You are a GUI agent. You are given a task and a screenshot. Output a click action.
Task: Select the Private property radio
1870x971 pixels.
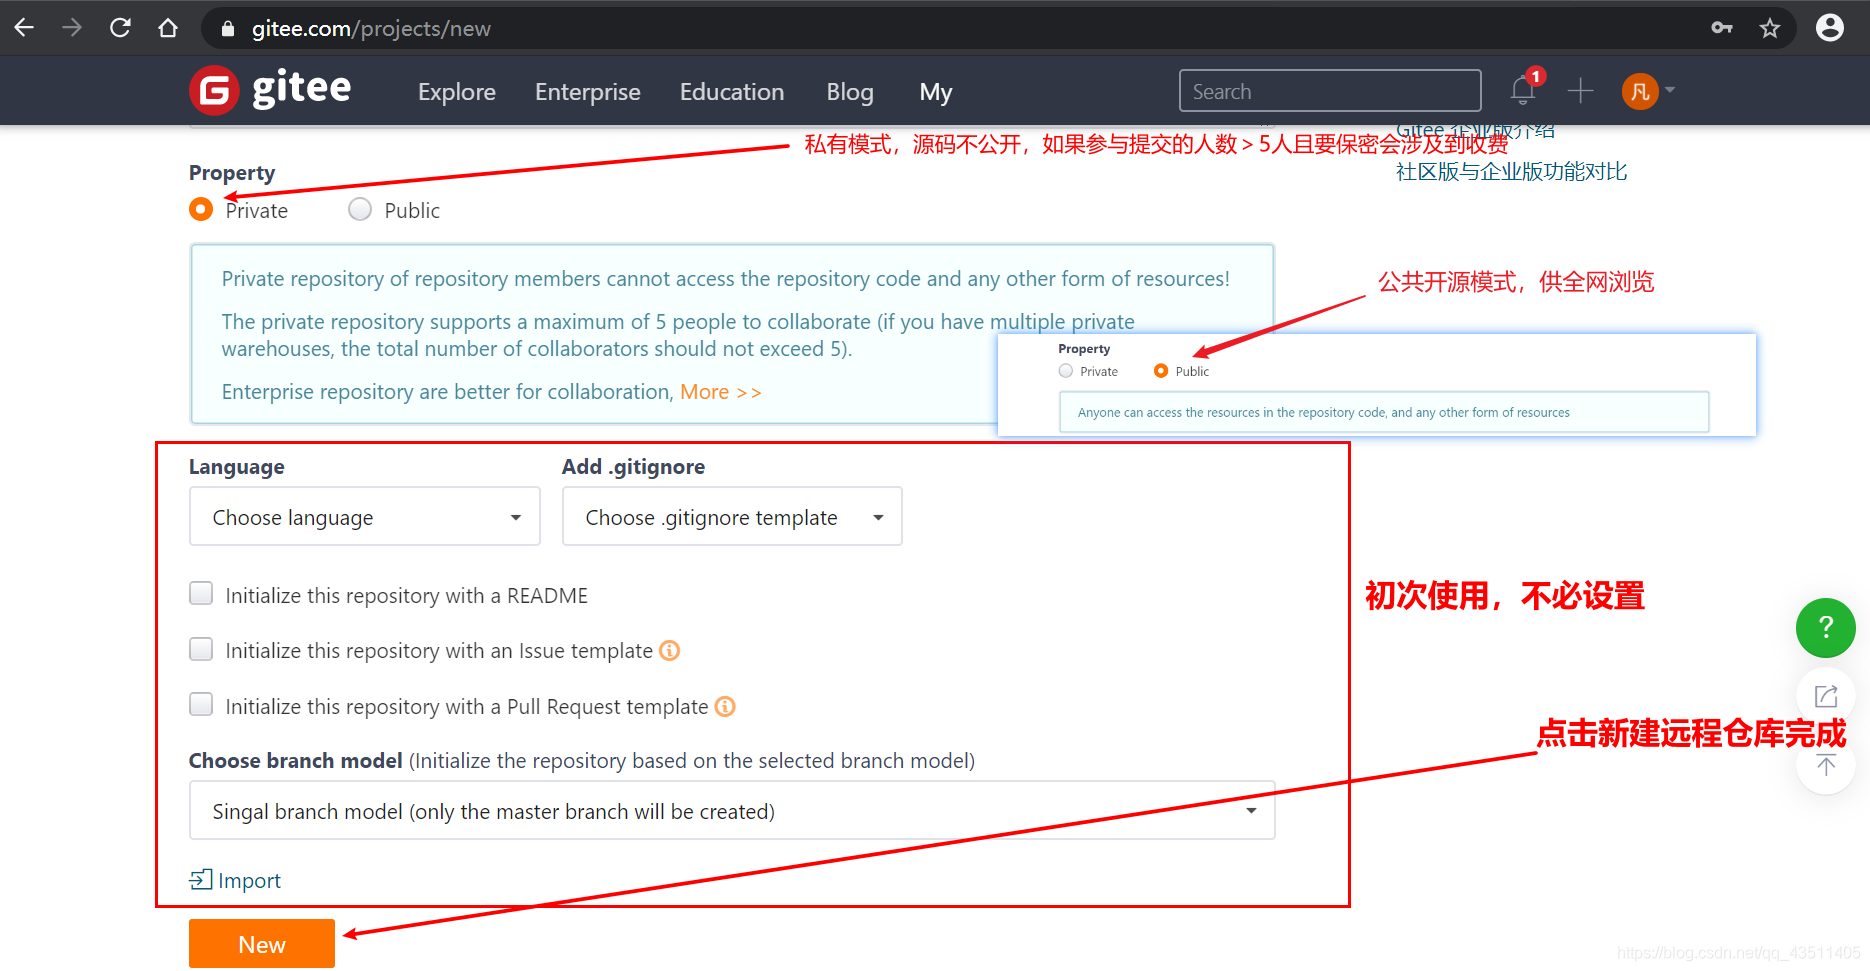201,209
